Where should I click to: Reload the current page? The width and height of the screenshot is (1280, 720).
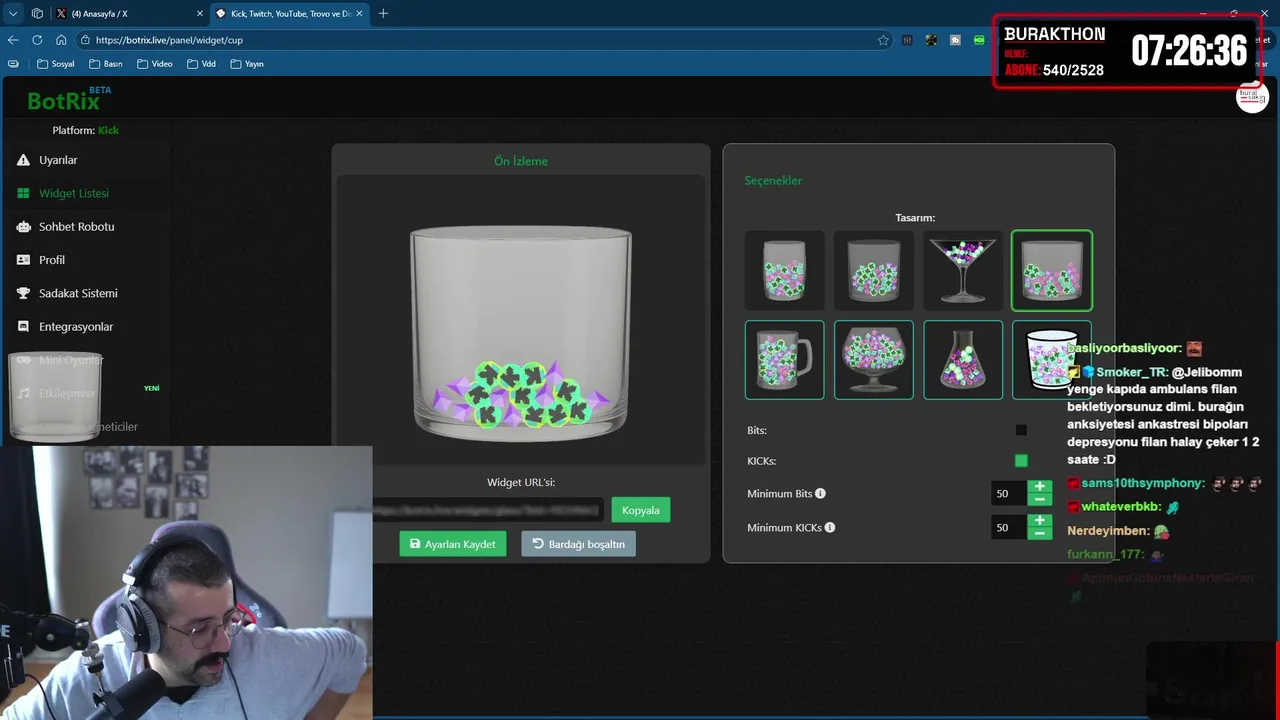point(37,40)
